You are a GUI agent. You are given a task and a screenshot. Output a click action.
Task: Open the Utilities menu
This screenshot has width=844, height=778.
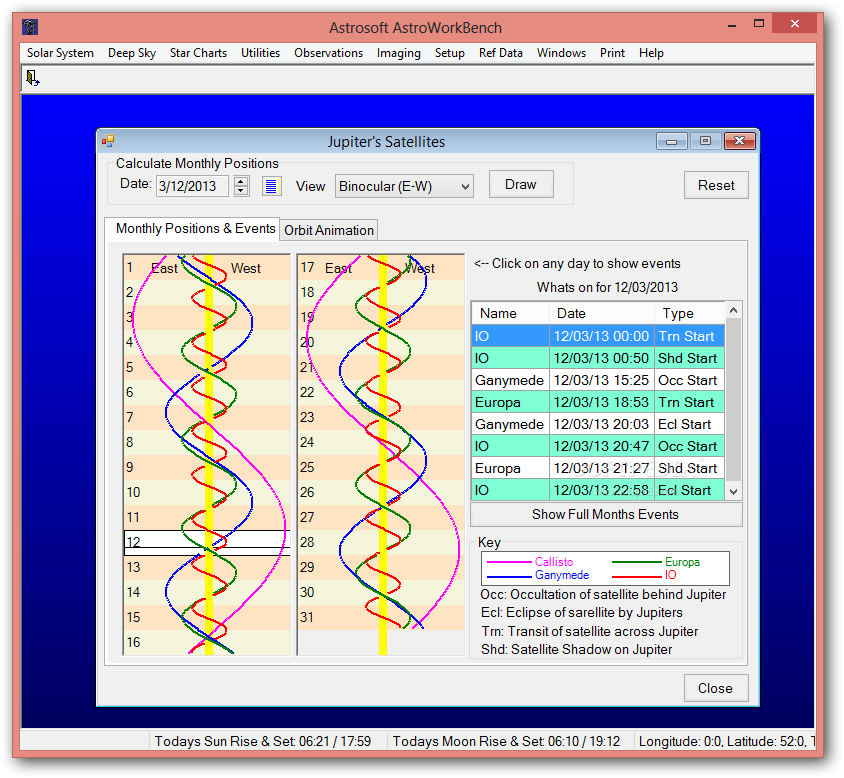point(261,53)
